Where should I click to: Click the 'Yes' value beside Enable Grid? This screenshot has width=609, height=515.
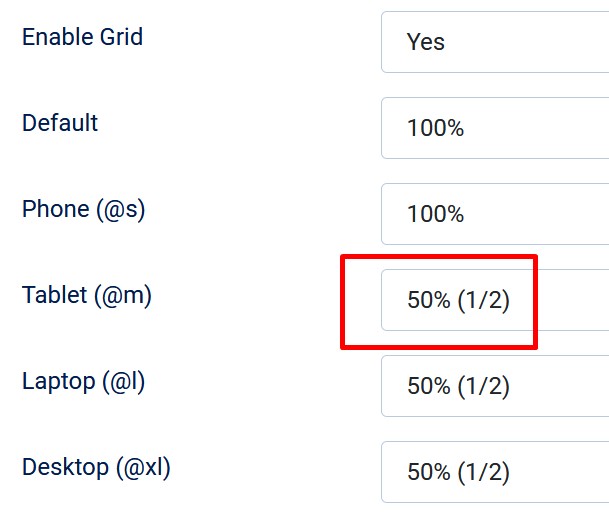pyautogui.click(x=426, y=42)
